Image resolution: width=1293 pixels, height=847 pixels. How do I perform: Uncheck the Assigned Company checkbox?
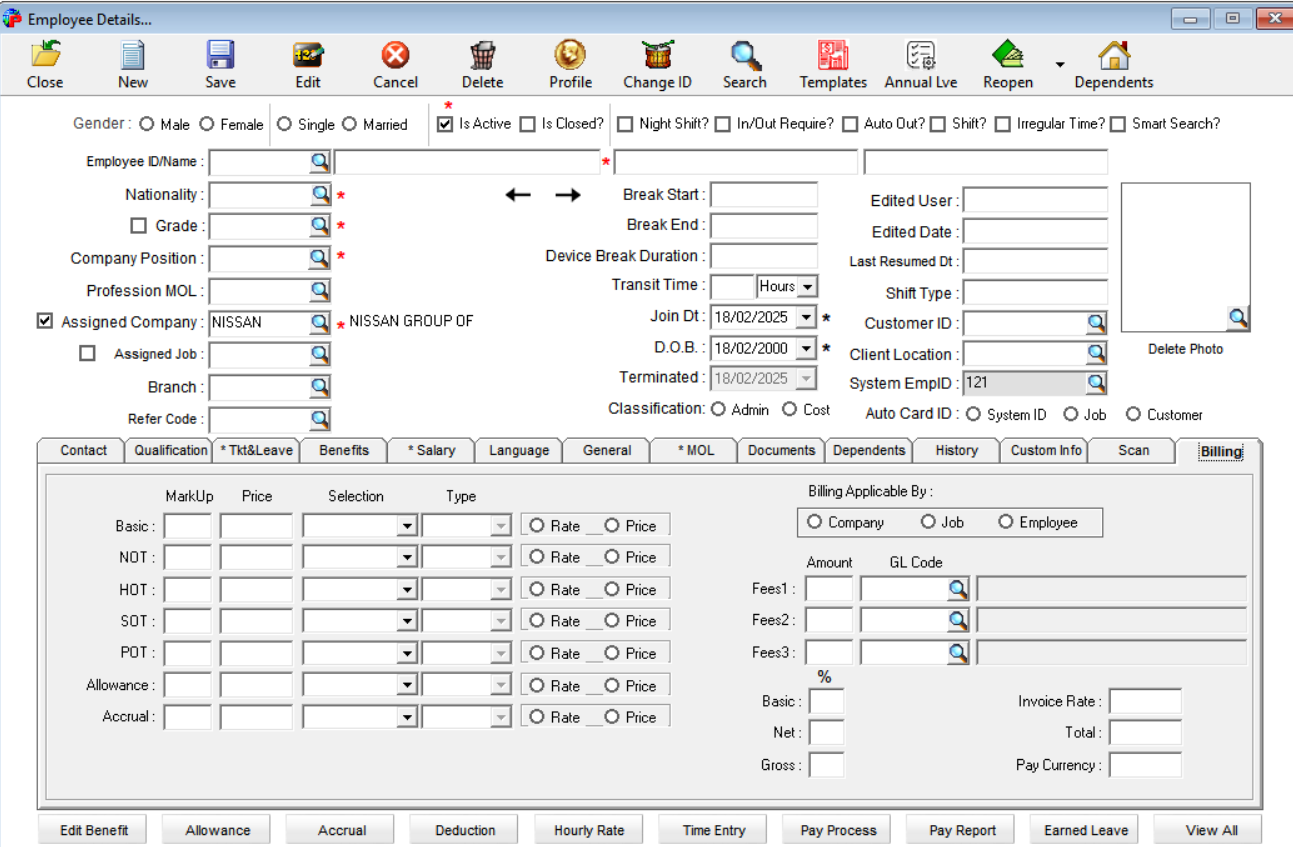pyautogui.click(x=44, y=321)
